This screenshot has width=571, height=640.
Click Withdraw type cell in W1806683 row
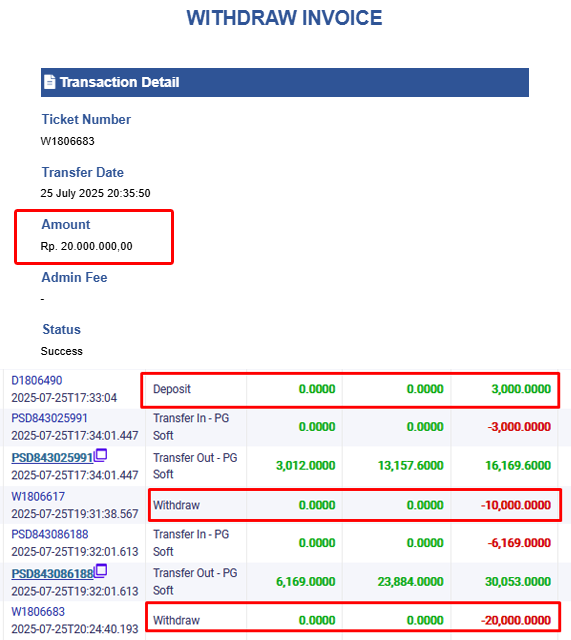point(176,620)
